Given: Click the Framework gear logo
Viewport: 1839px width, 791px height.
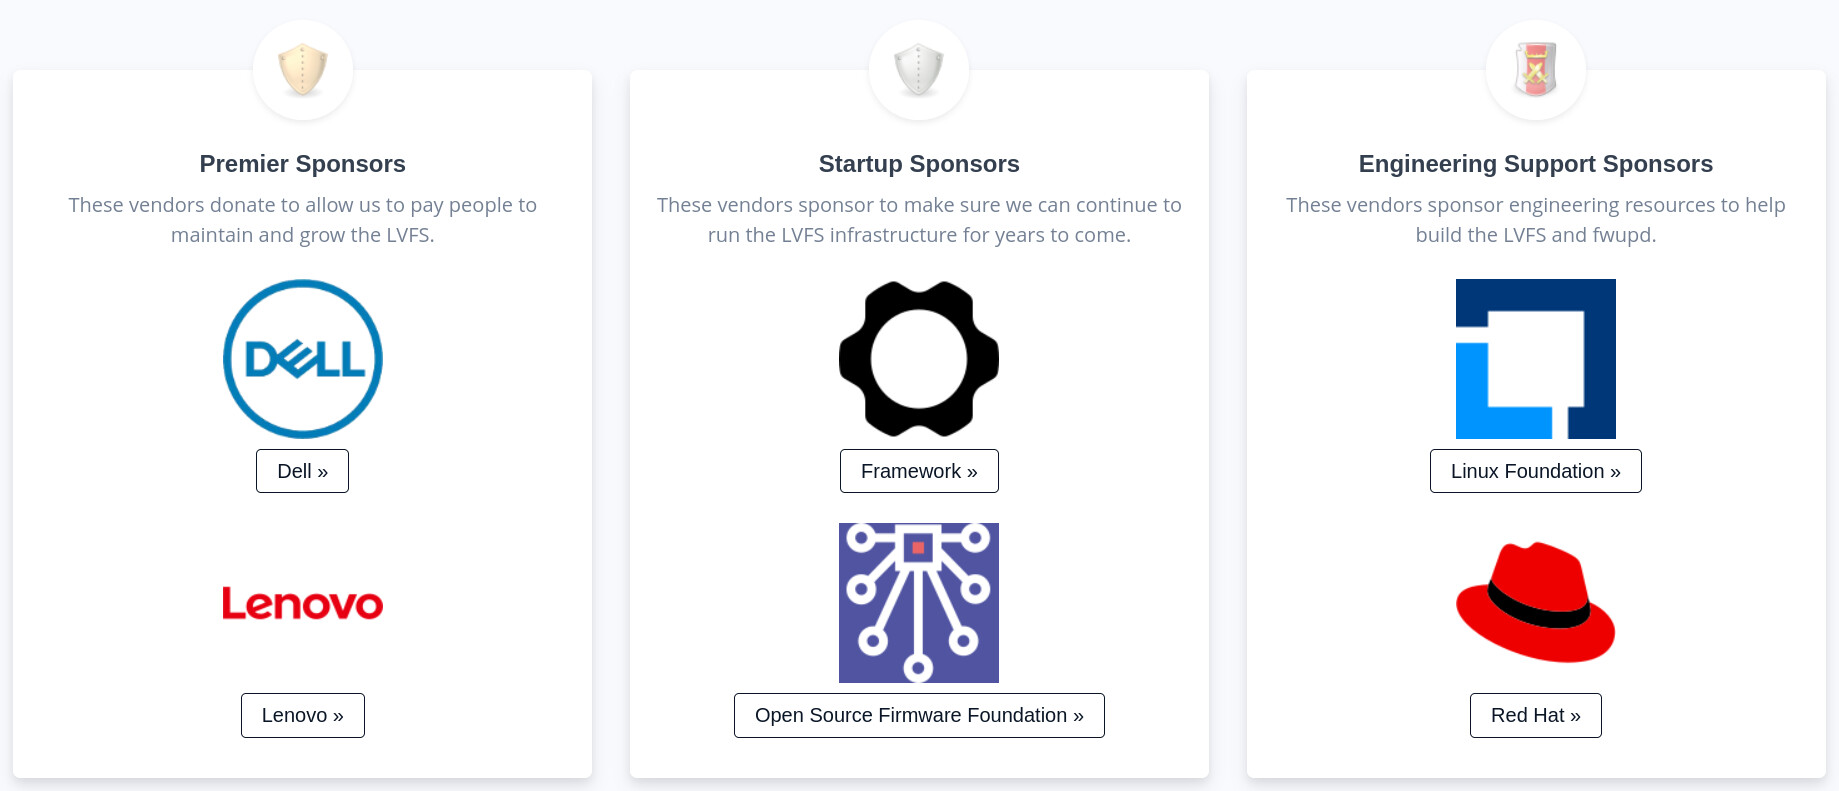Looking at the screenshot, I should pyautogui.click(x=919, y=359).
